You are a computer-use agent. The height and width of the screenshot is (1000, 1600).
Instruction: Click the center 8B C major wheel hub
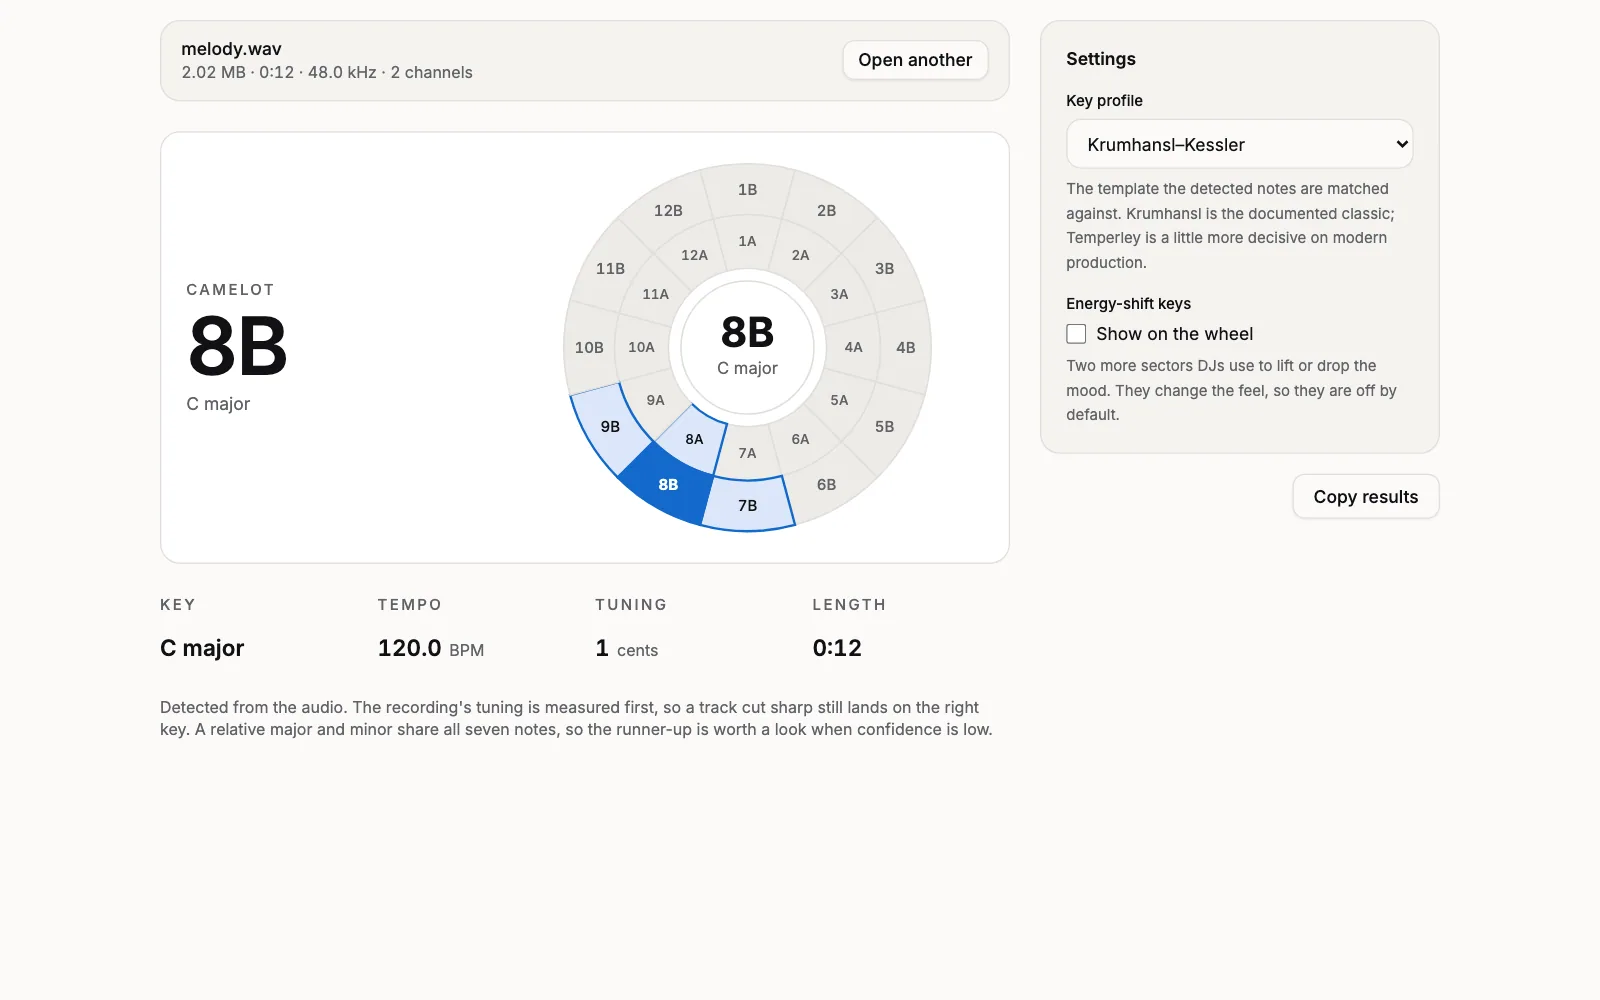click(x=748, y=347)
